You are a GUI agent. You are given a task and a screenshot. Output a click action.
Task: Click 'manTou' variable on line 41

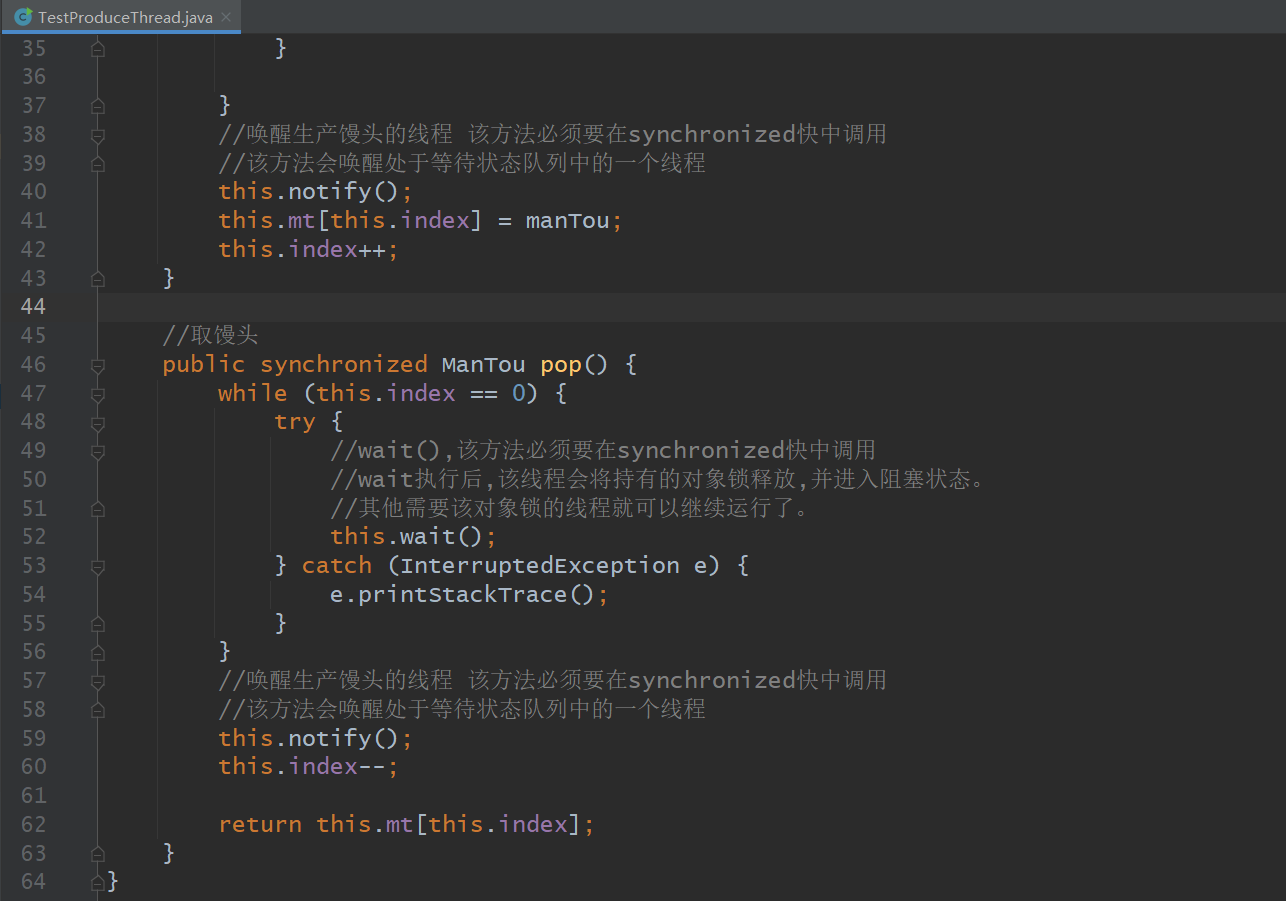coord(568,220)
